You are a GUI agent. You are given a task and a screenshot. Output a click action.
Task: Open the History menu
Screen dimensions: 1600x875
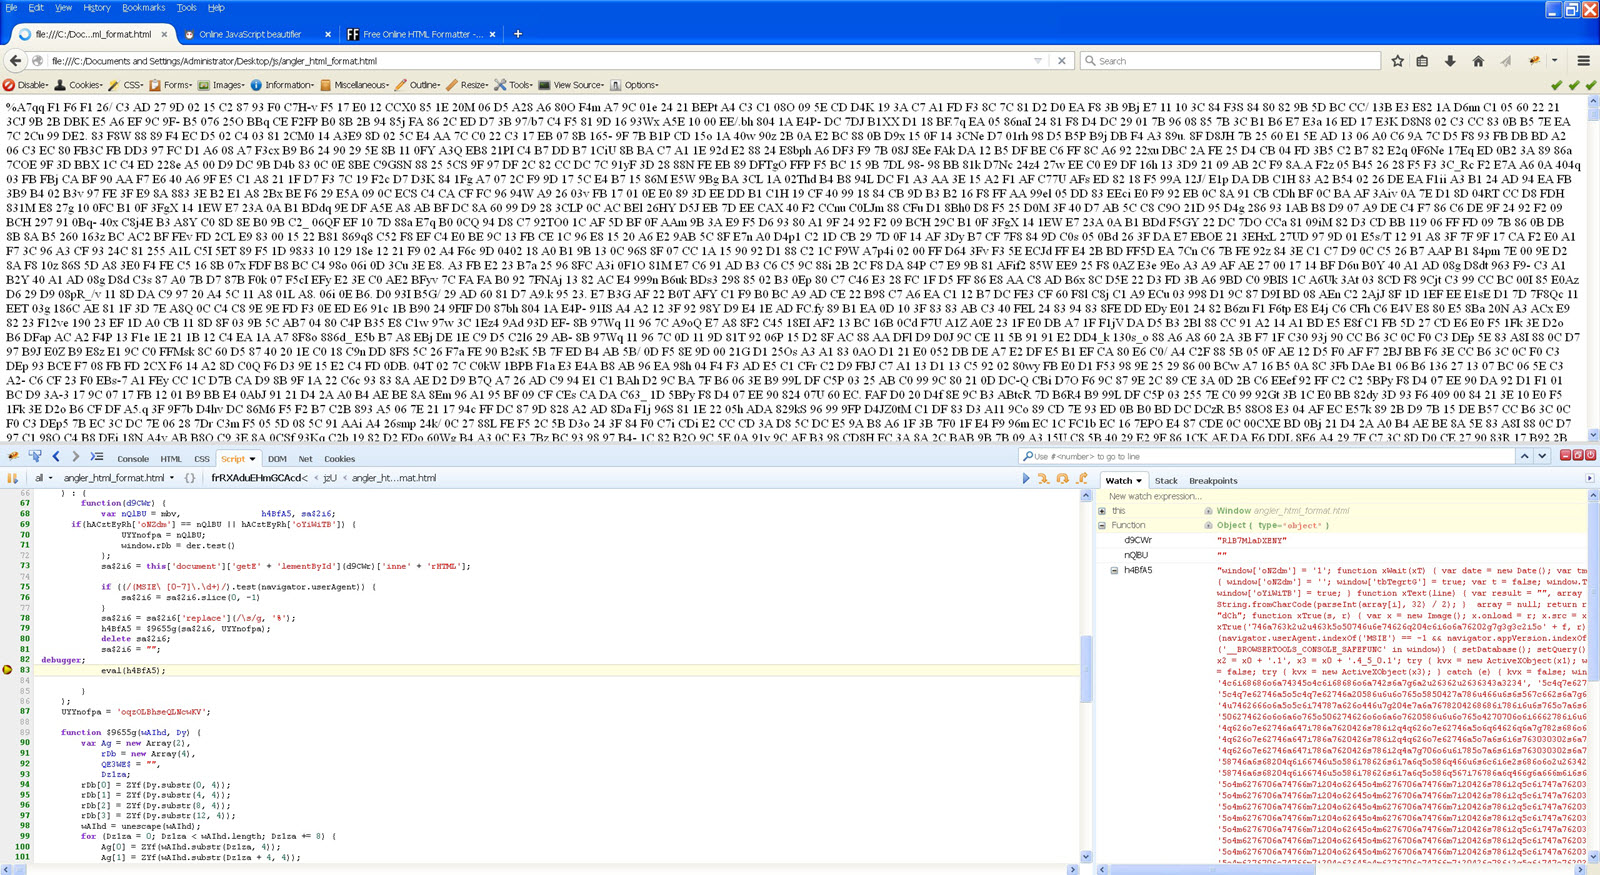pyautogui.click(x=97, y=8)
